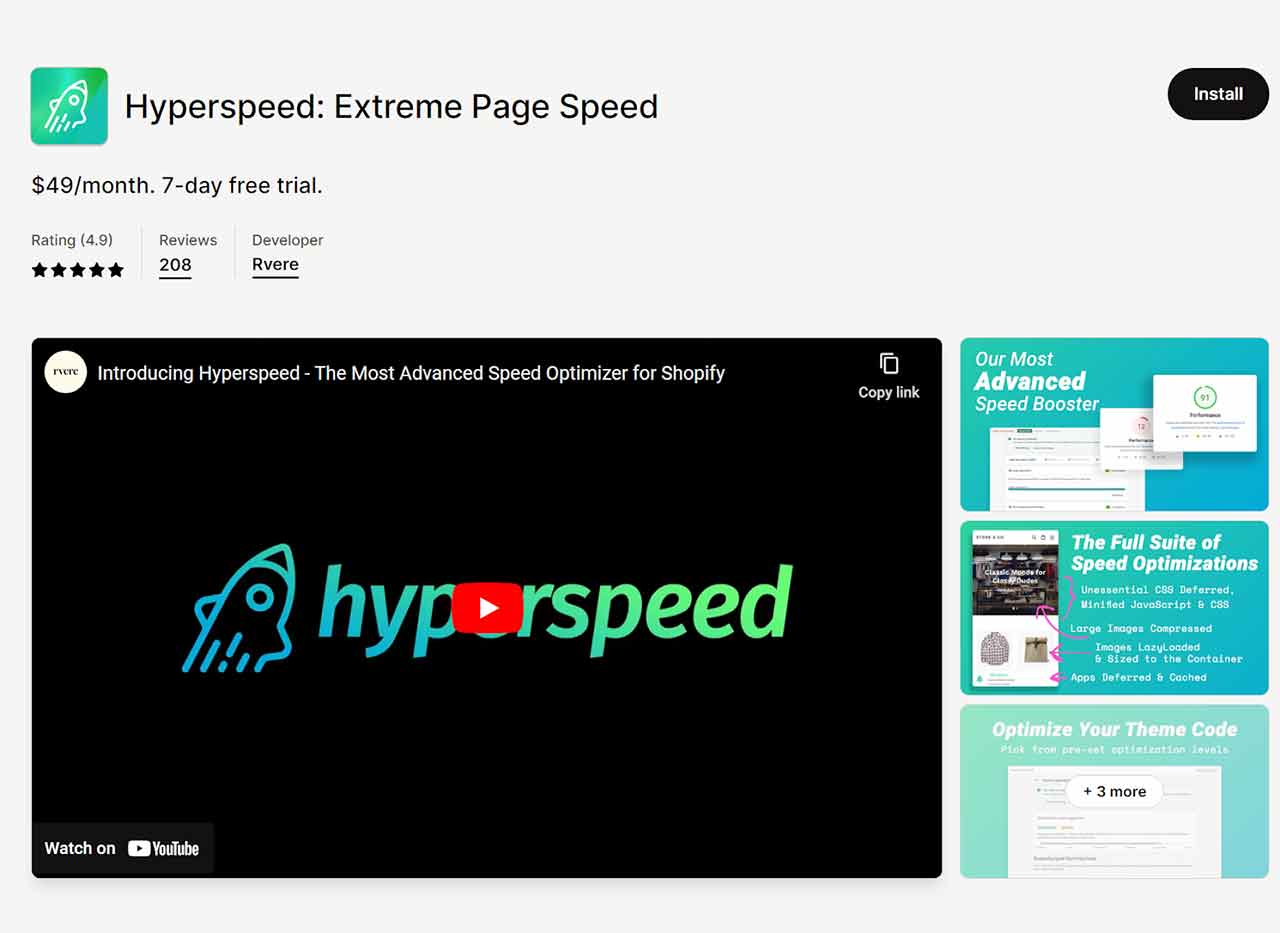Open the 208 reviews link
The width and height of the screenshot is (1280, 933).
pos(175,265)
